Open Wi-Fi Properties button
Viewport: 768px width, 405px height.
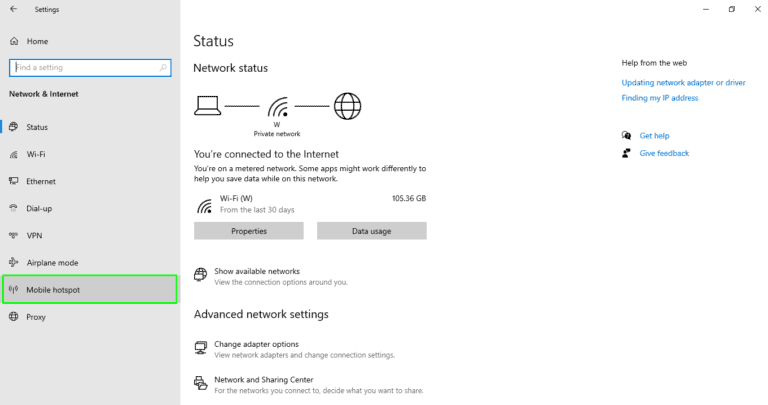click(248, 231)
